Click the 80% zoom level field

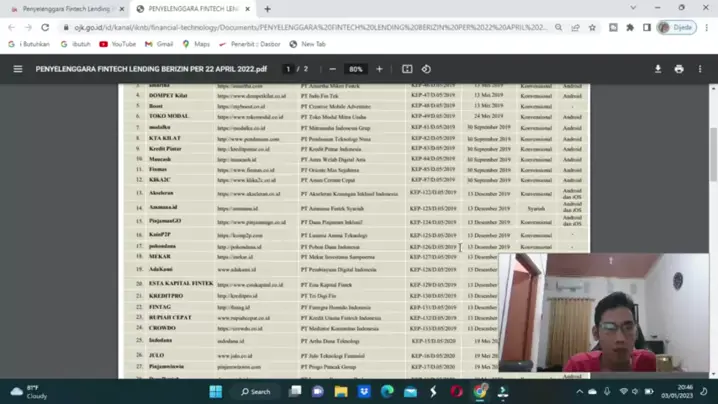(355, 69)
